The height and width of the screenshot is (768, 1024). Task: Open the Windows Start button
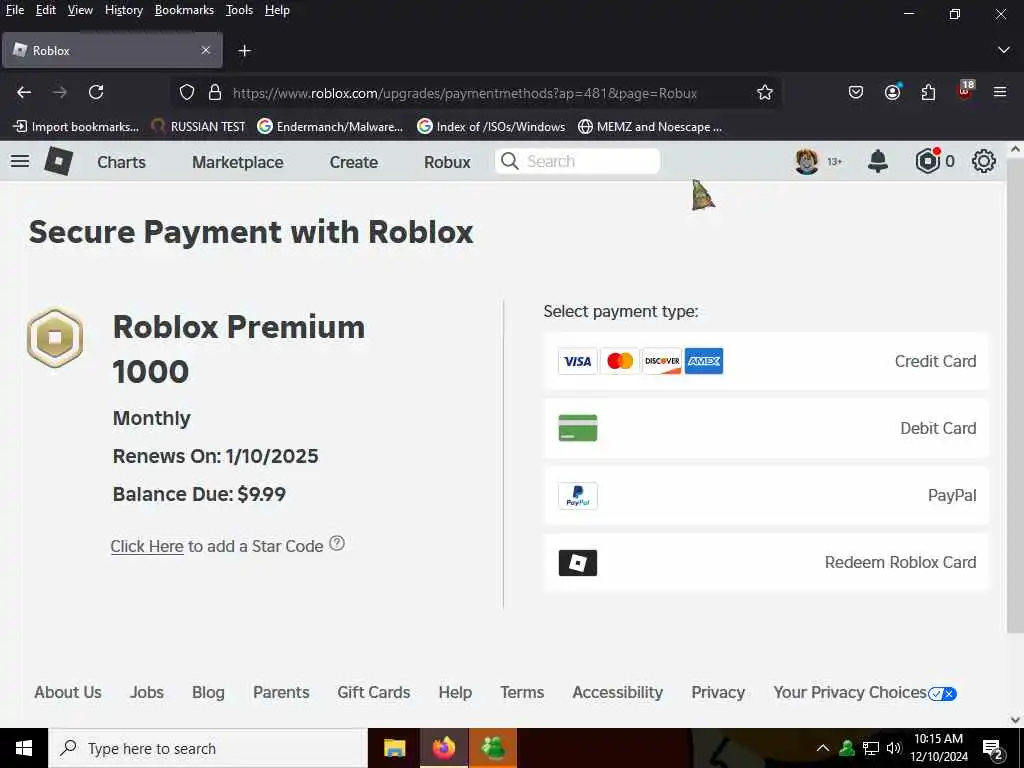(x=24, y=748)
